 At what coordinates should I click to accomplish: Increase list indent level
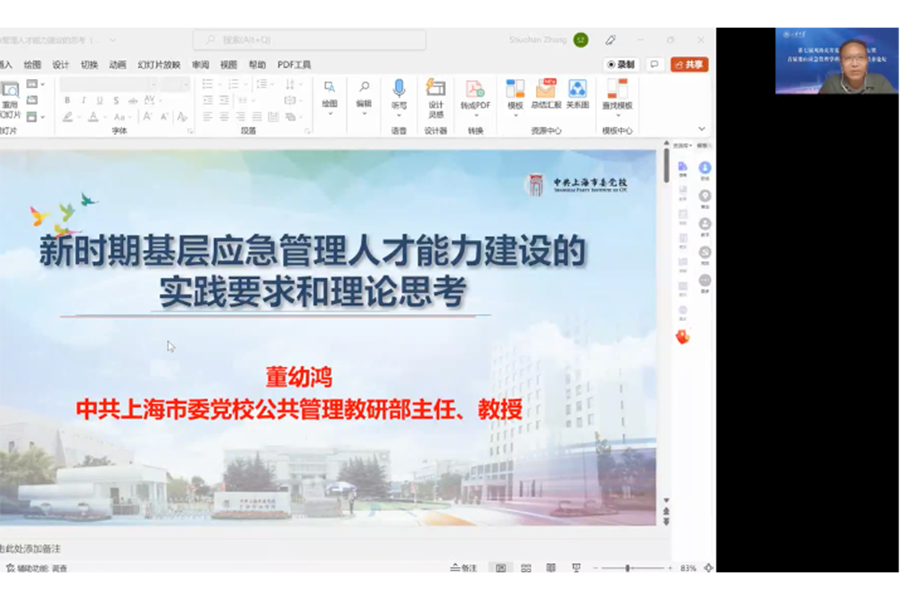click(224, 100)
